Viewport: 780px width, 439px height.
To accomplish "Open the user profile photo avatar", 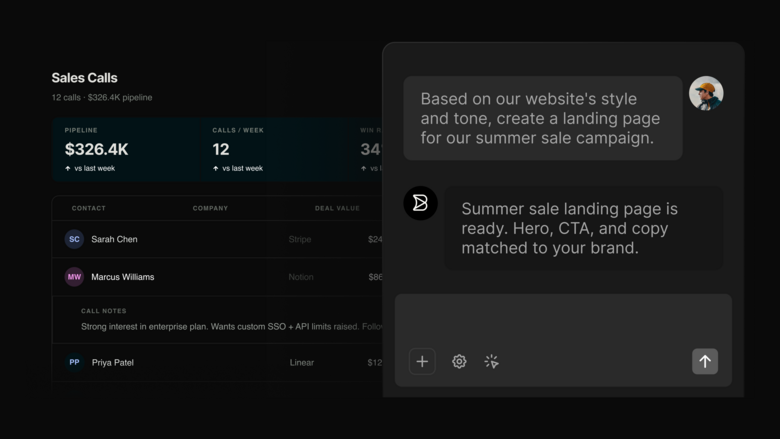I will (706, 93).
